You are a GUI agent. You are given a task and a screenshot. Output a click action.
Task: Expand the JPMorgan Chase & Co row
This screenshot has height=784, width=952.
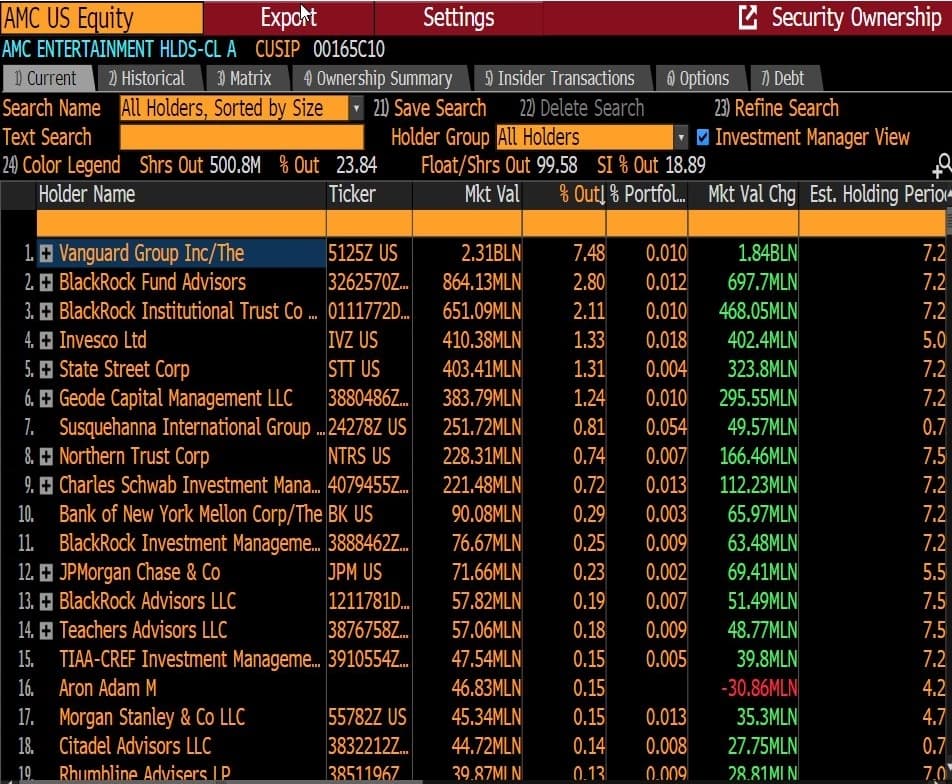(x=46, y=572)
